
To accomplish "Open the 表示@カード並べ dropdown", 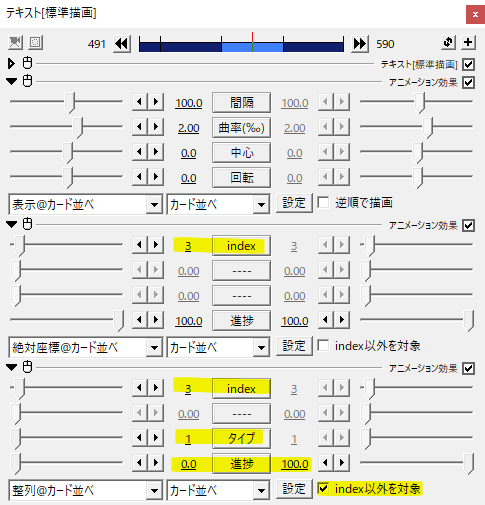I will (x=86, y=204).
